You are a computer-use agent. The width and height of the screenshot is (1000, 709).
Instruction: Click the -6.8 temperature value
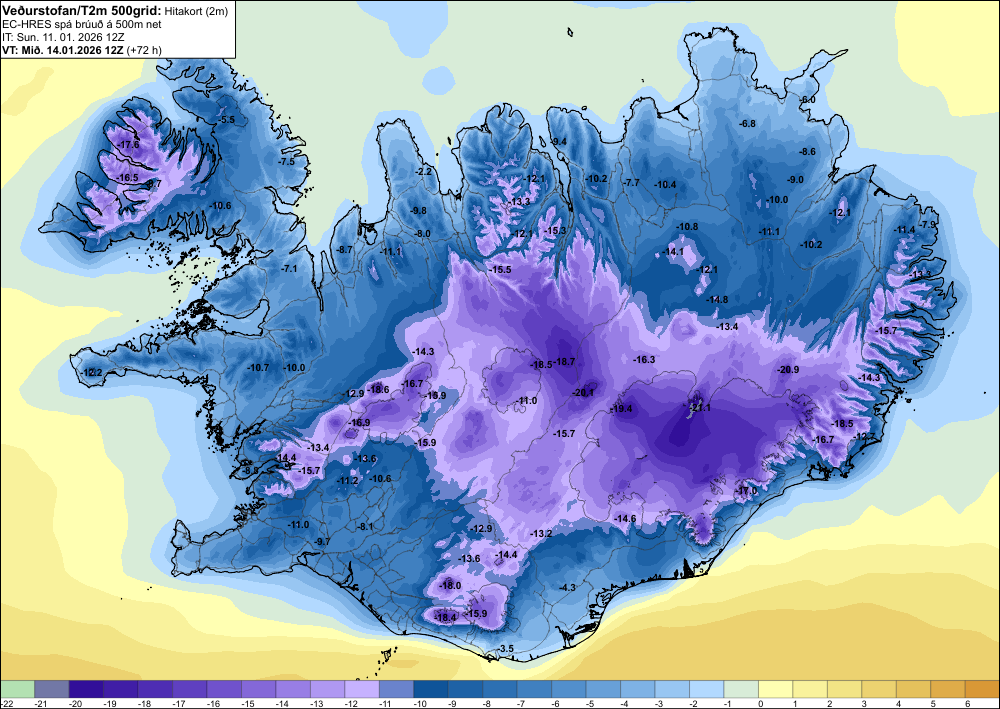pos(747,123)
